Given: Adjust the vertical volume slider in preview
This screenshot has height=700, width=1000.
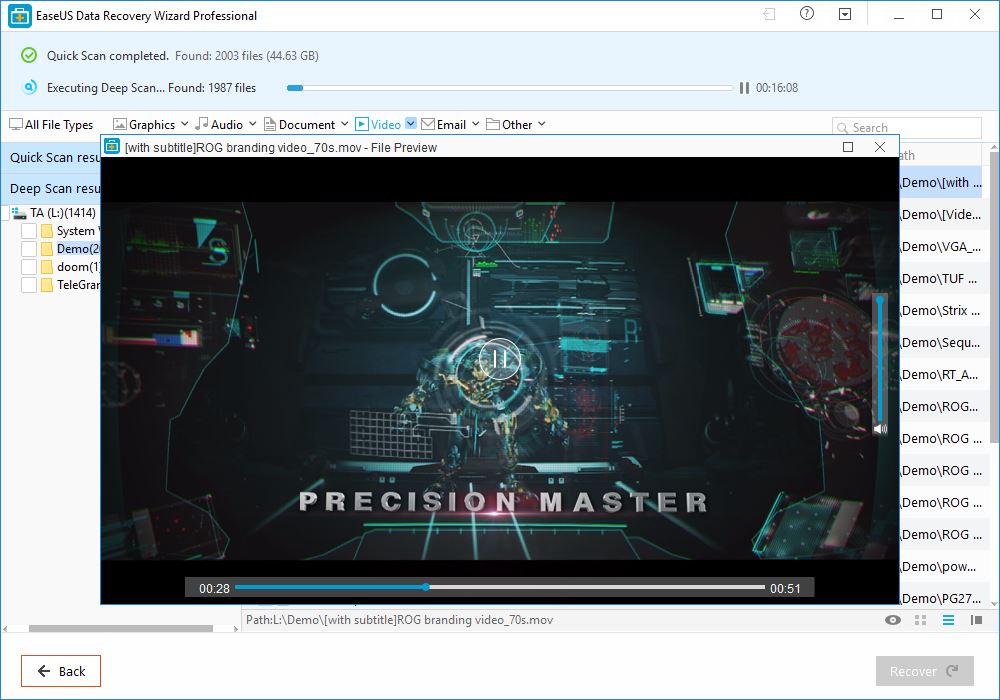Looking at the screenshot, I should 880,358.
